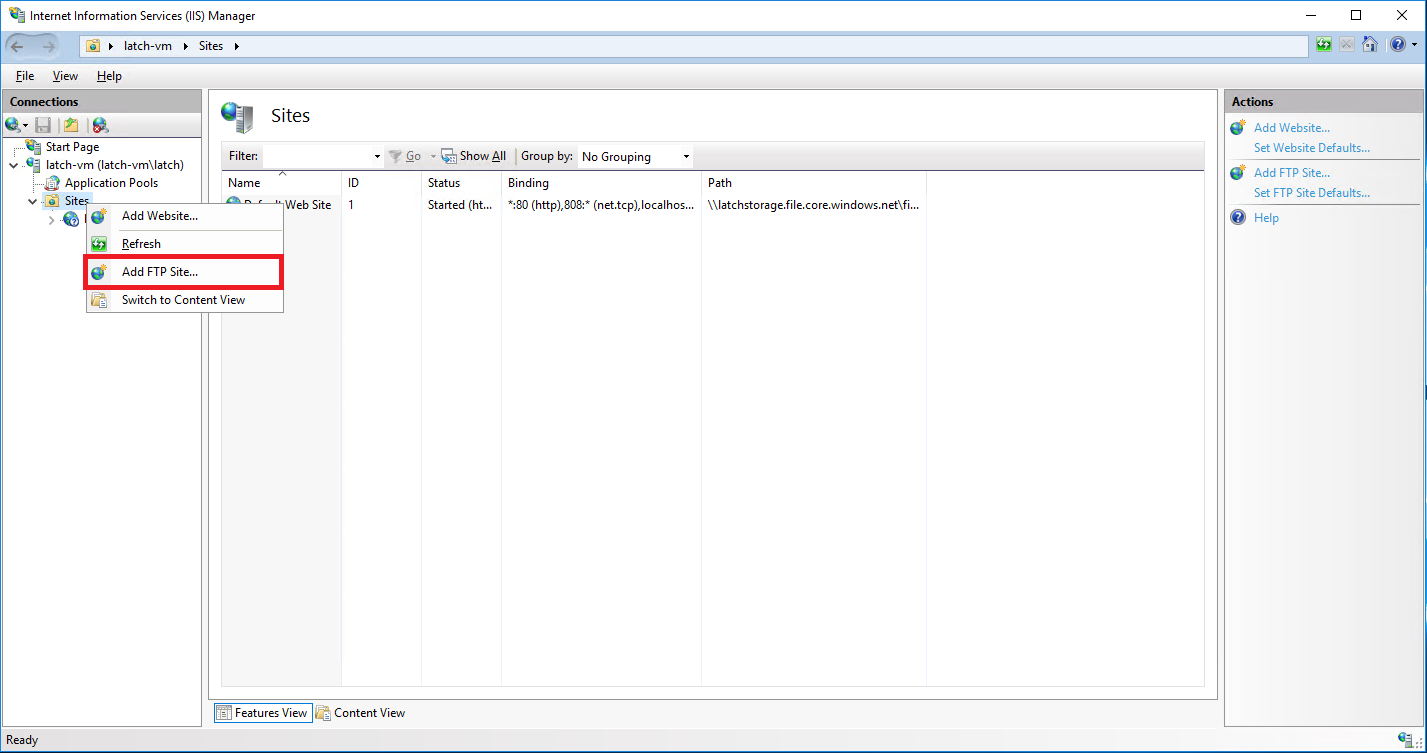Screen dimensions: 1427x753
Task: Switch to the Content View tab
Action: 361,713
